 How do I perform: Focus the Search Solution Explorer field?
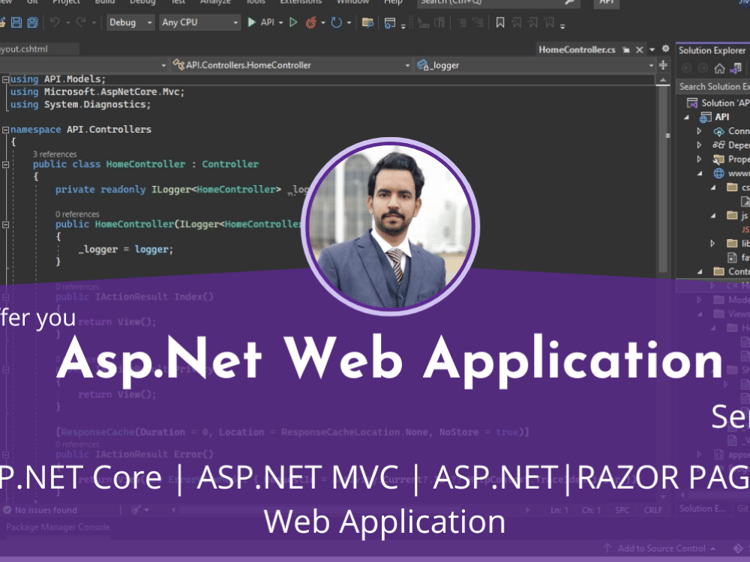[x=714, y=87]
